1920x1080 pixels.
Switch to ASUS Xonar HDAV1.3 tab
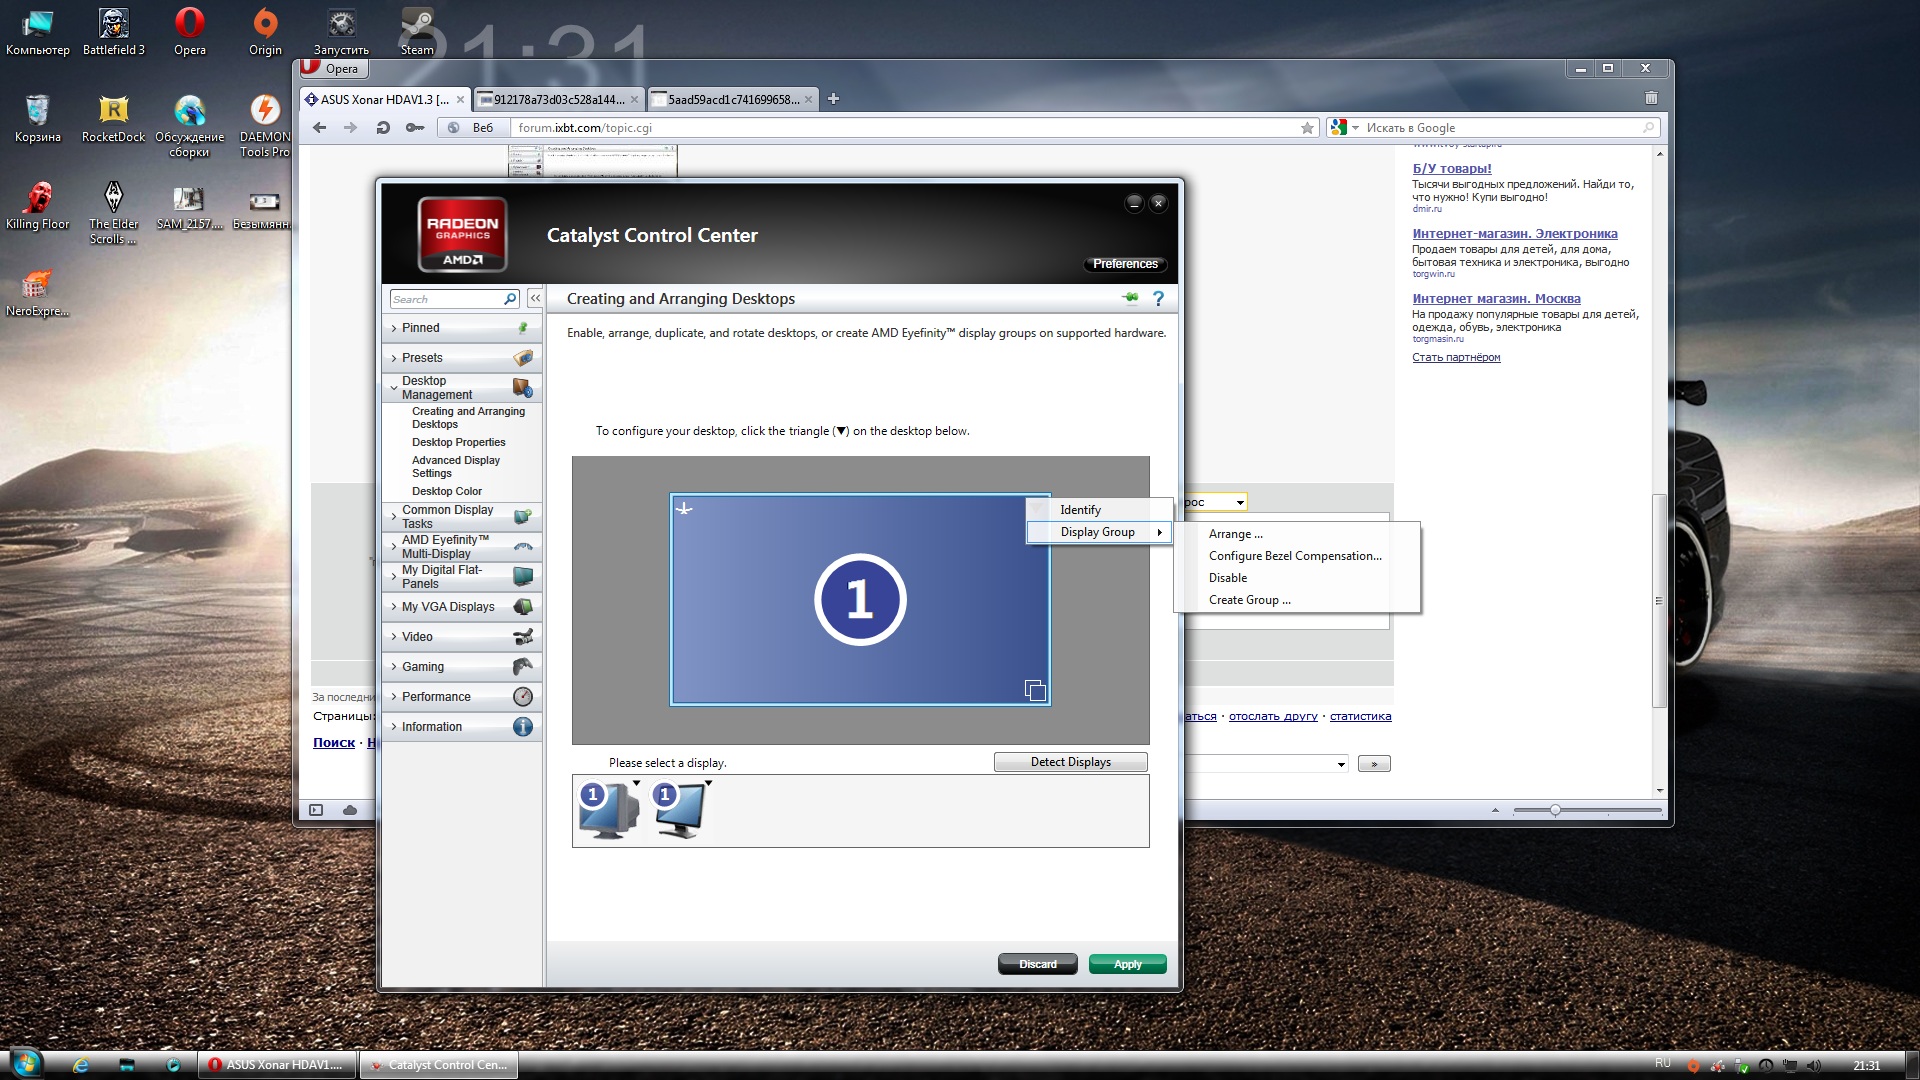385,99
